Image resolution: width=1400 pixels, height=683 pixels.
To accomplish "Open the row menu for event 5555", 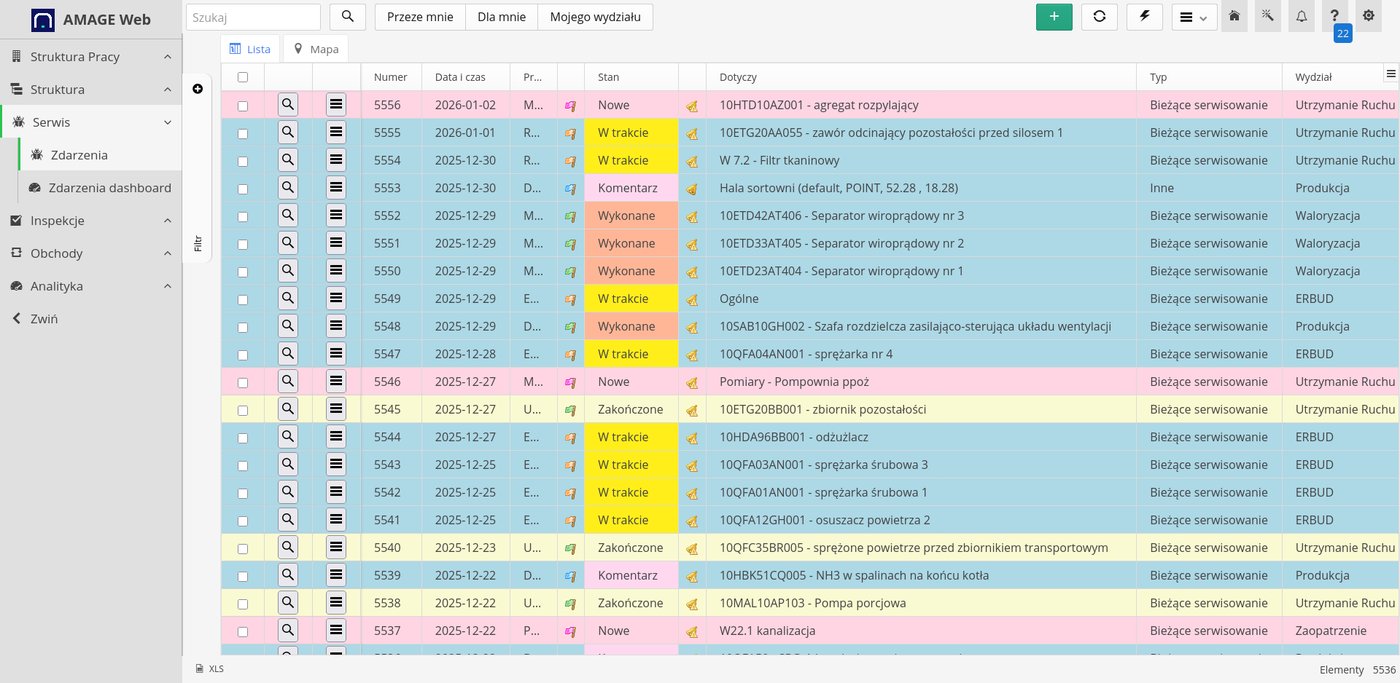I will coord(336,132).
